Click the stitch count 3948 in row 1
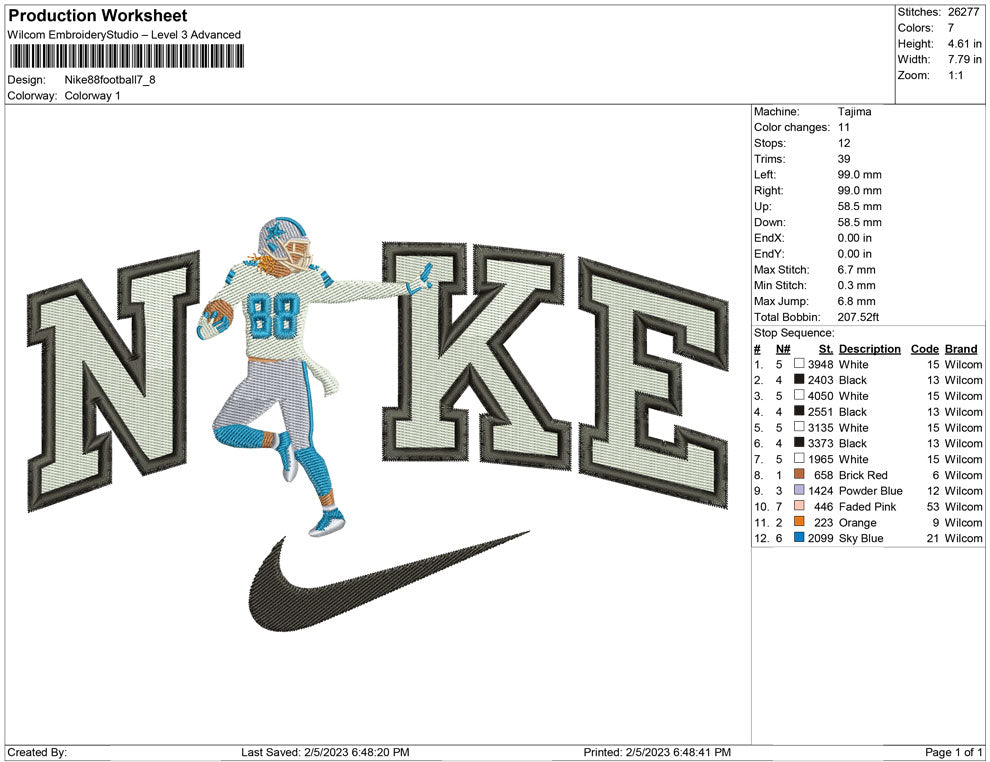This screenshot has height=762, width=990. (820, 364)
